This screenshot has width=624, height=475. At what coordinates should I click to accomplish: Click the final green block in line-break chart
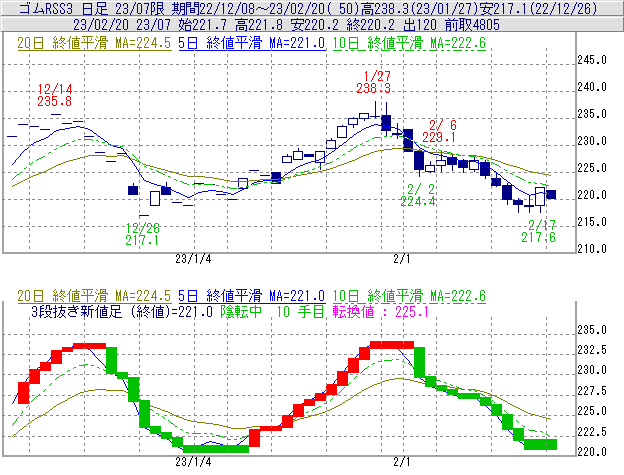click(x=540, y=444)
